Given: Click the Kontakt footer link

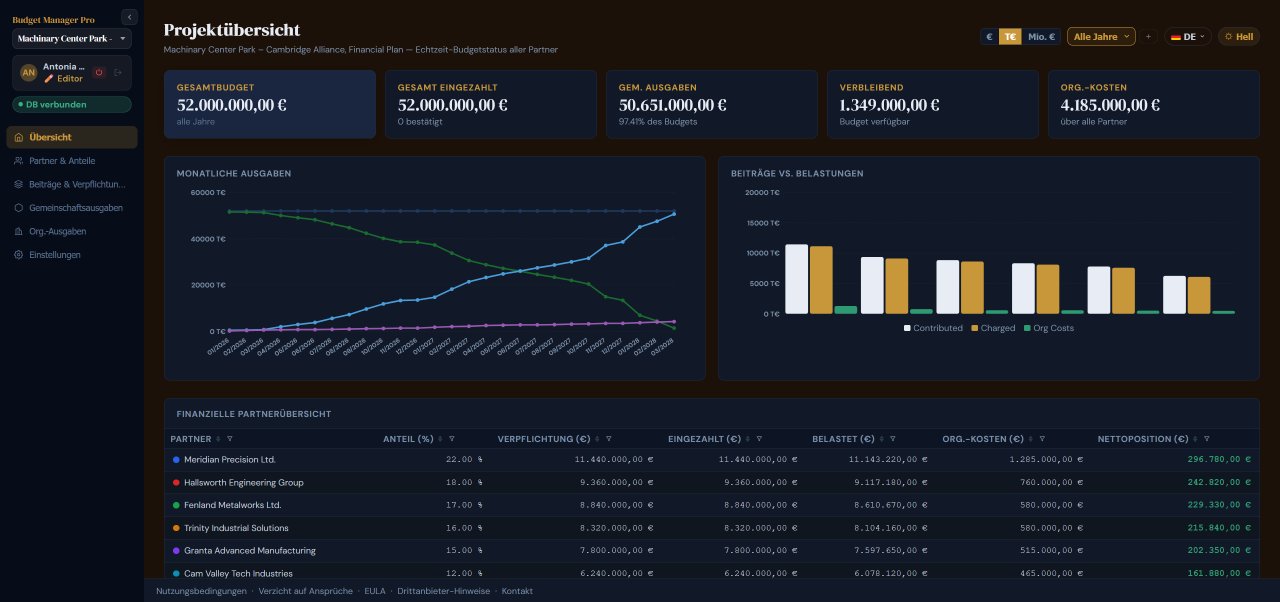Looking at the screenshot, I should (517, 591).
